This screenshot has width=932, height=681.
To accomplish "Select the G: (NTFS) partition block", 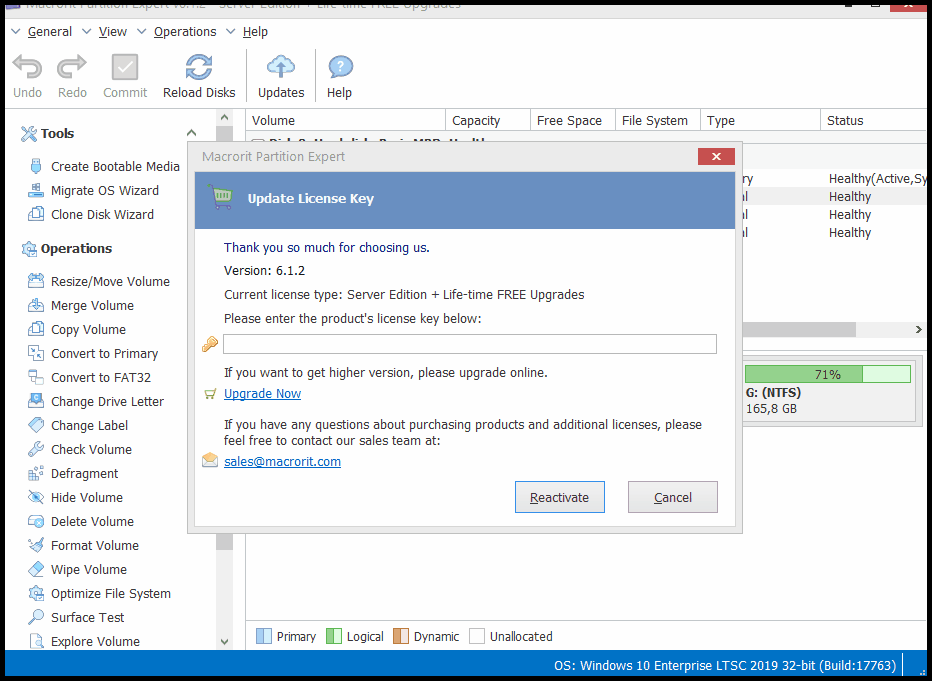I will click(x=829, y=392).
